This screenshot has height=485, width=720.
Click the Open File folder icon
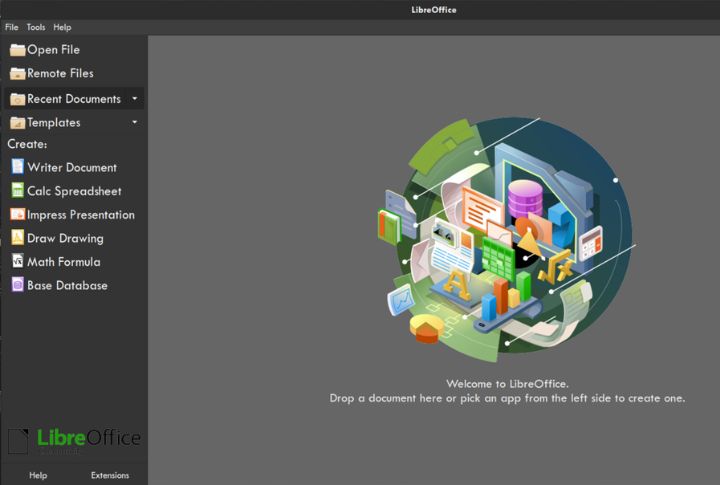(x=17, y=49)
